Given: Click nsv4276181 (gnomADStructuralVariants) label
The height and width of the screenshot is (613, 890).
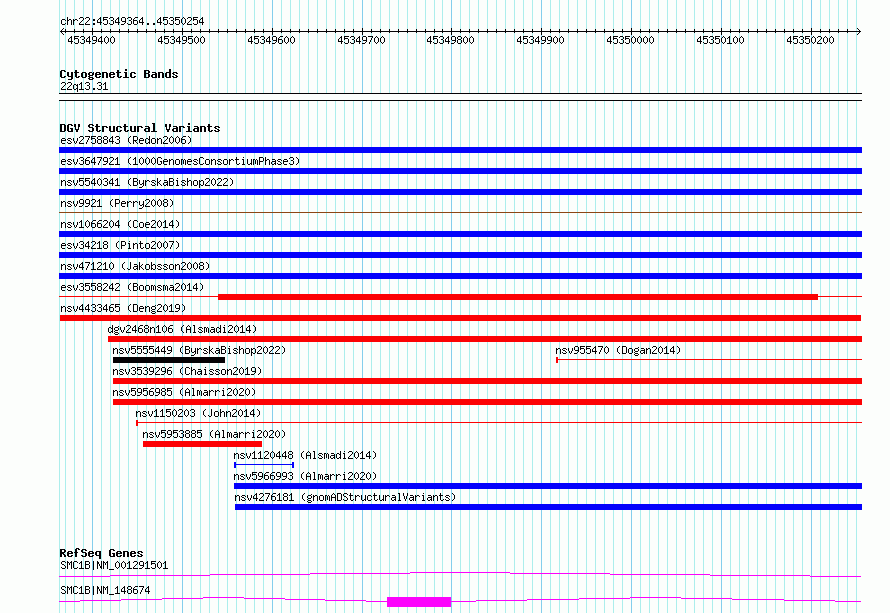Looking at the screenshot, I should coord(345,497).
